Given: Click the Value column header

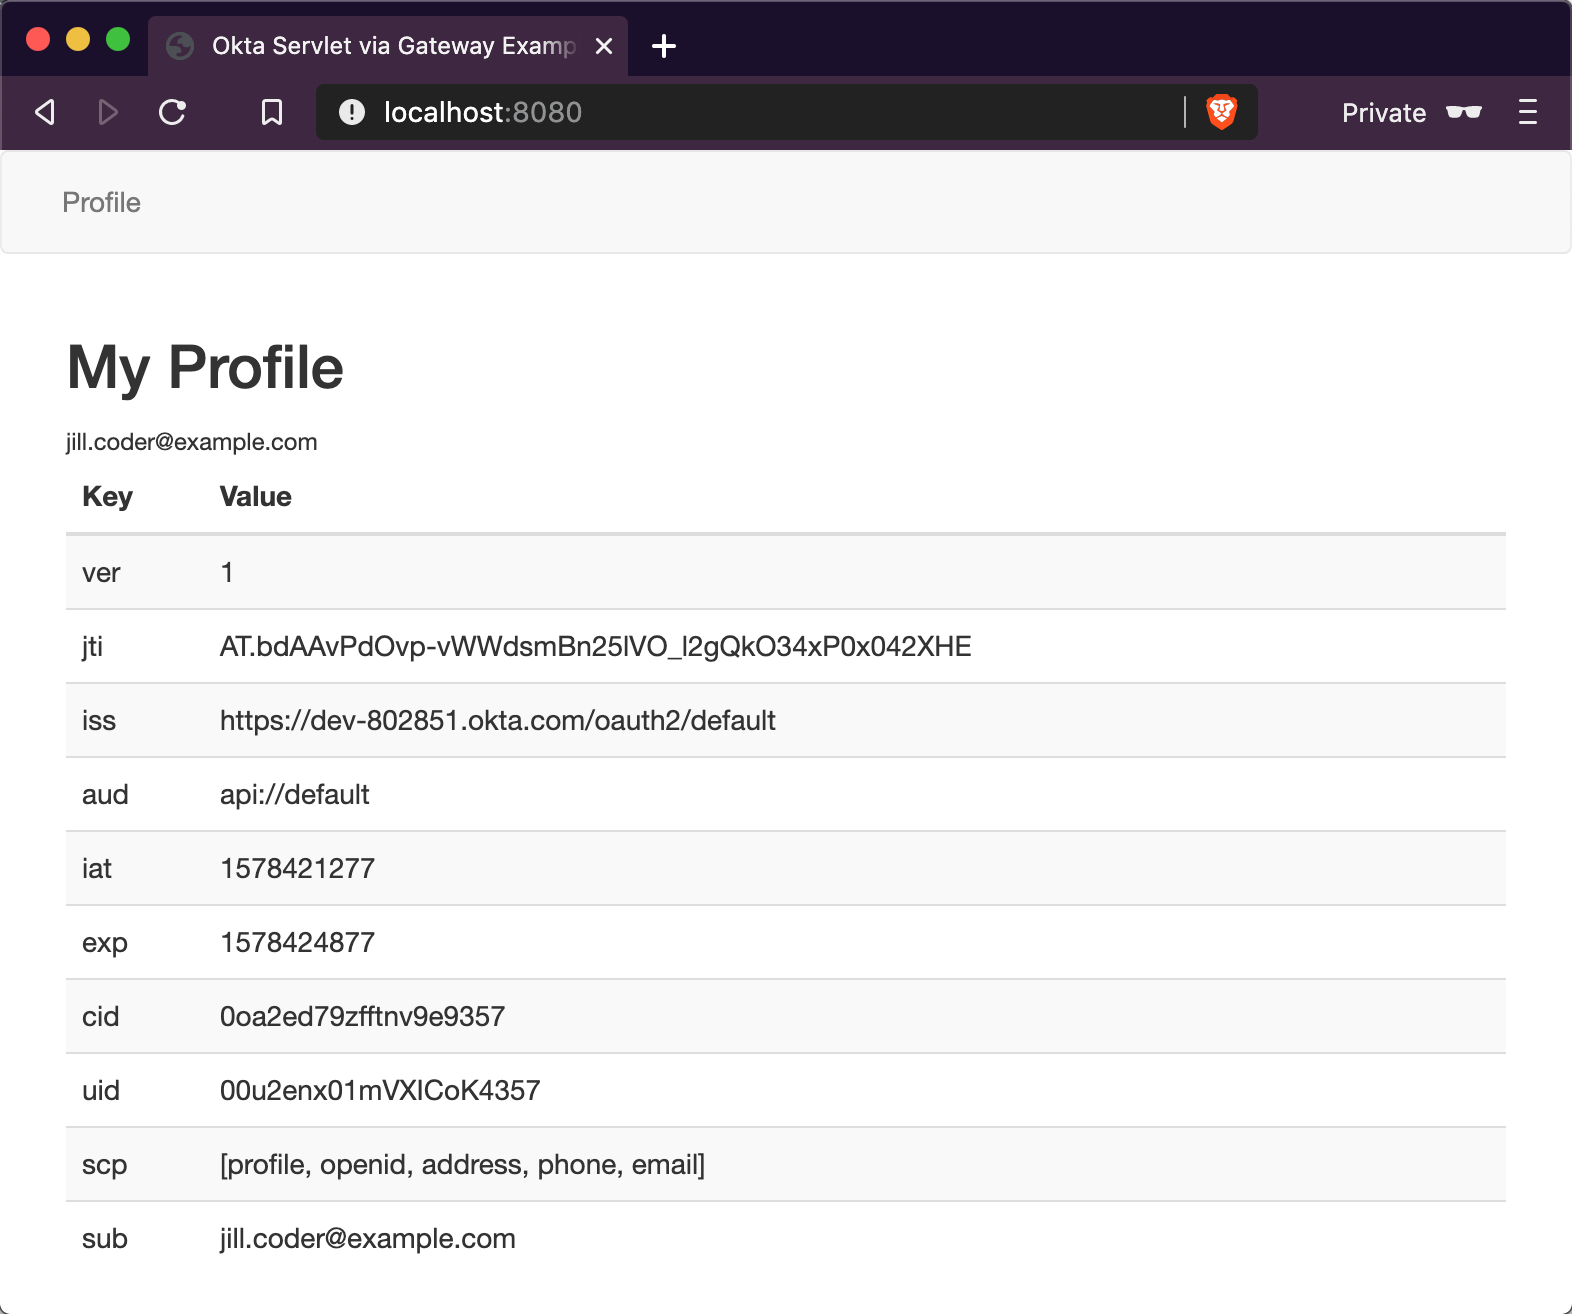Looking at the screenshot, I should pyautogui.click(x=255, y=497).
